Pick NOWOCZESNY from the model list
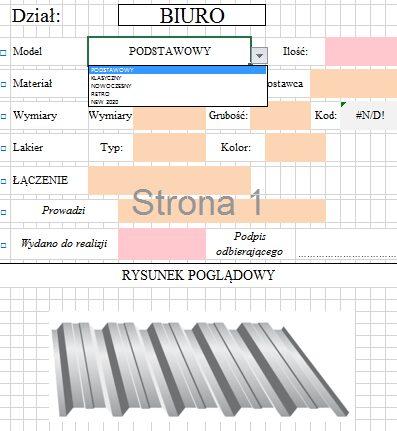Image resolution: width=397 pixels, height=431 pixels. pos(178,86)
